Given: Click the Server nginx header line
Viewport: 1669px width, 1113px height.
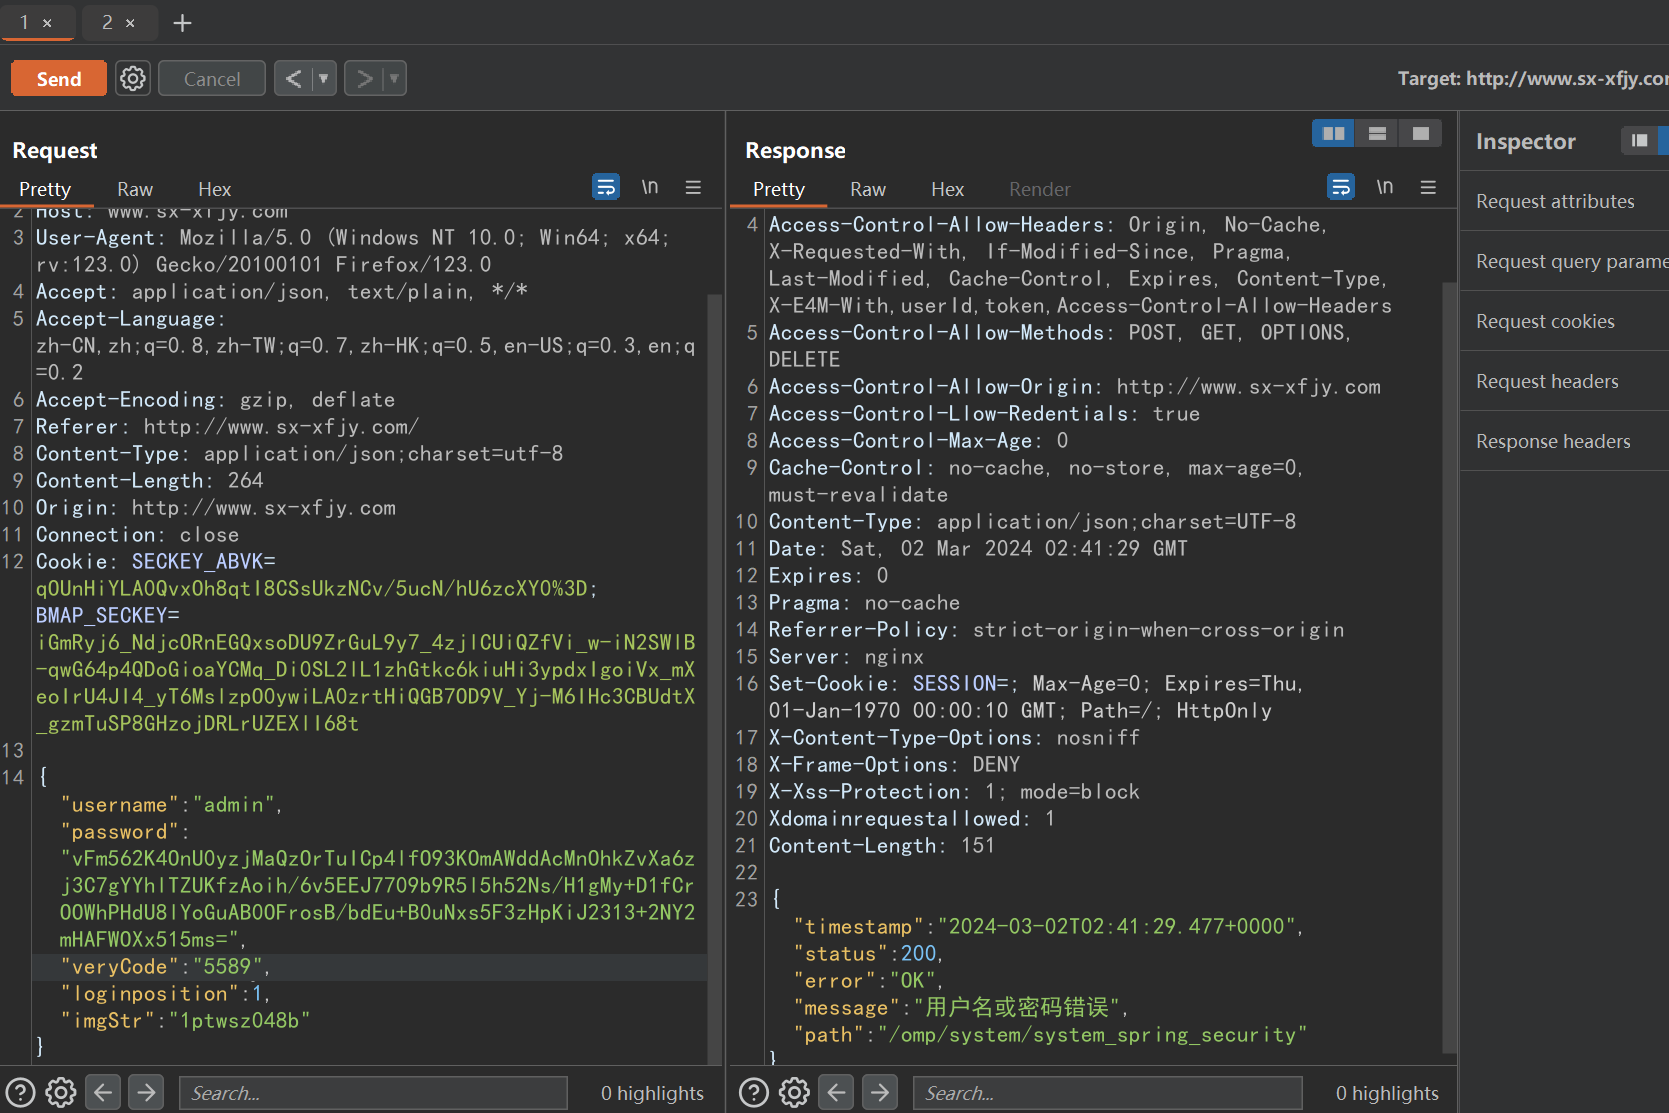Looking at the screenshot, I should pyautogui.click(x=846, y=657).
